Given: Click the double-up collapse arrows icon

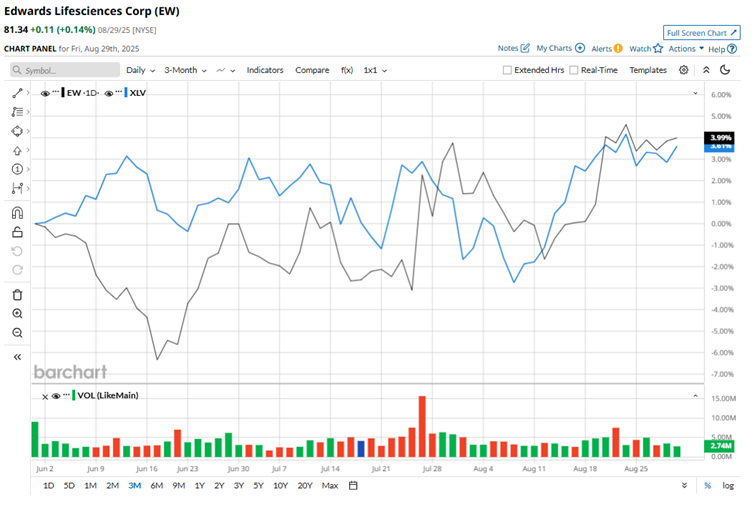Looking at the screenshot, I should pos(706,70).
